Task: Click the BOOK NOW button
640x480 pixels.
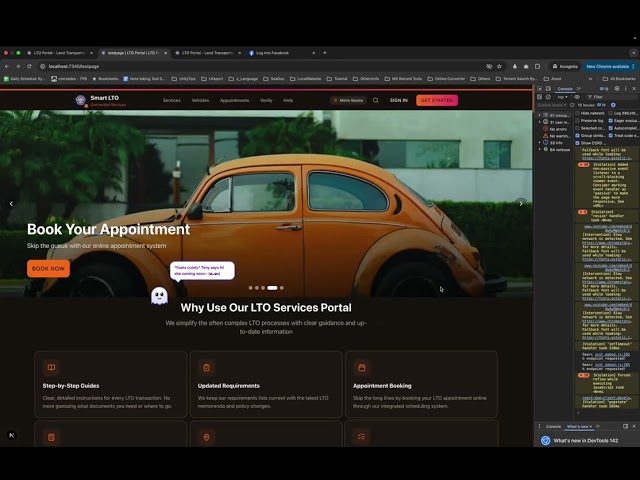Action: click(x=48, y=269)
